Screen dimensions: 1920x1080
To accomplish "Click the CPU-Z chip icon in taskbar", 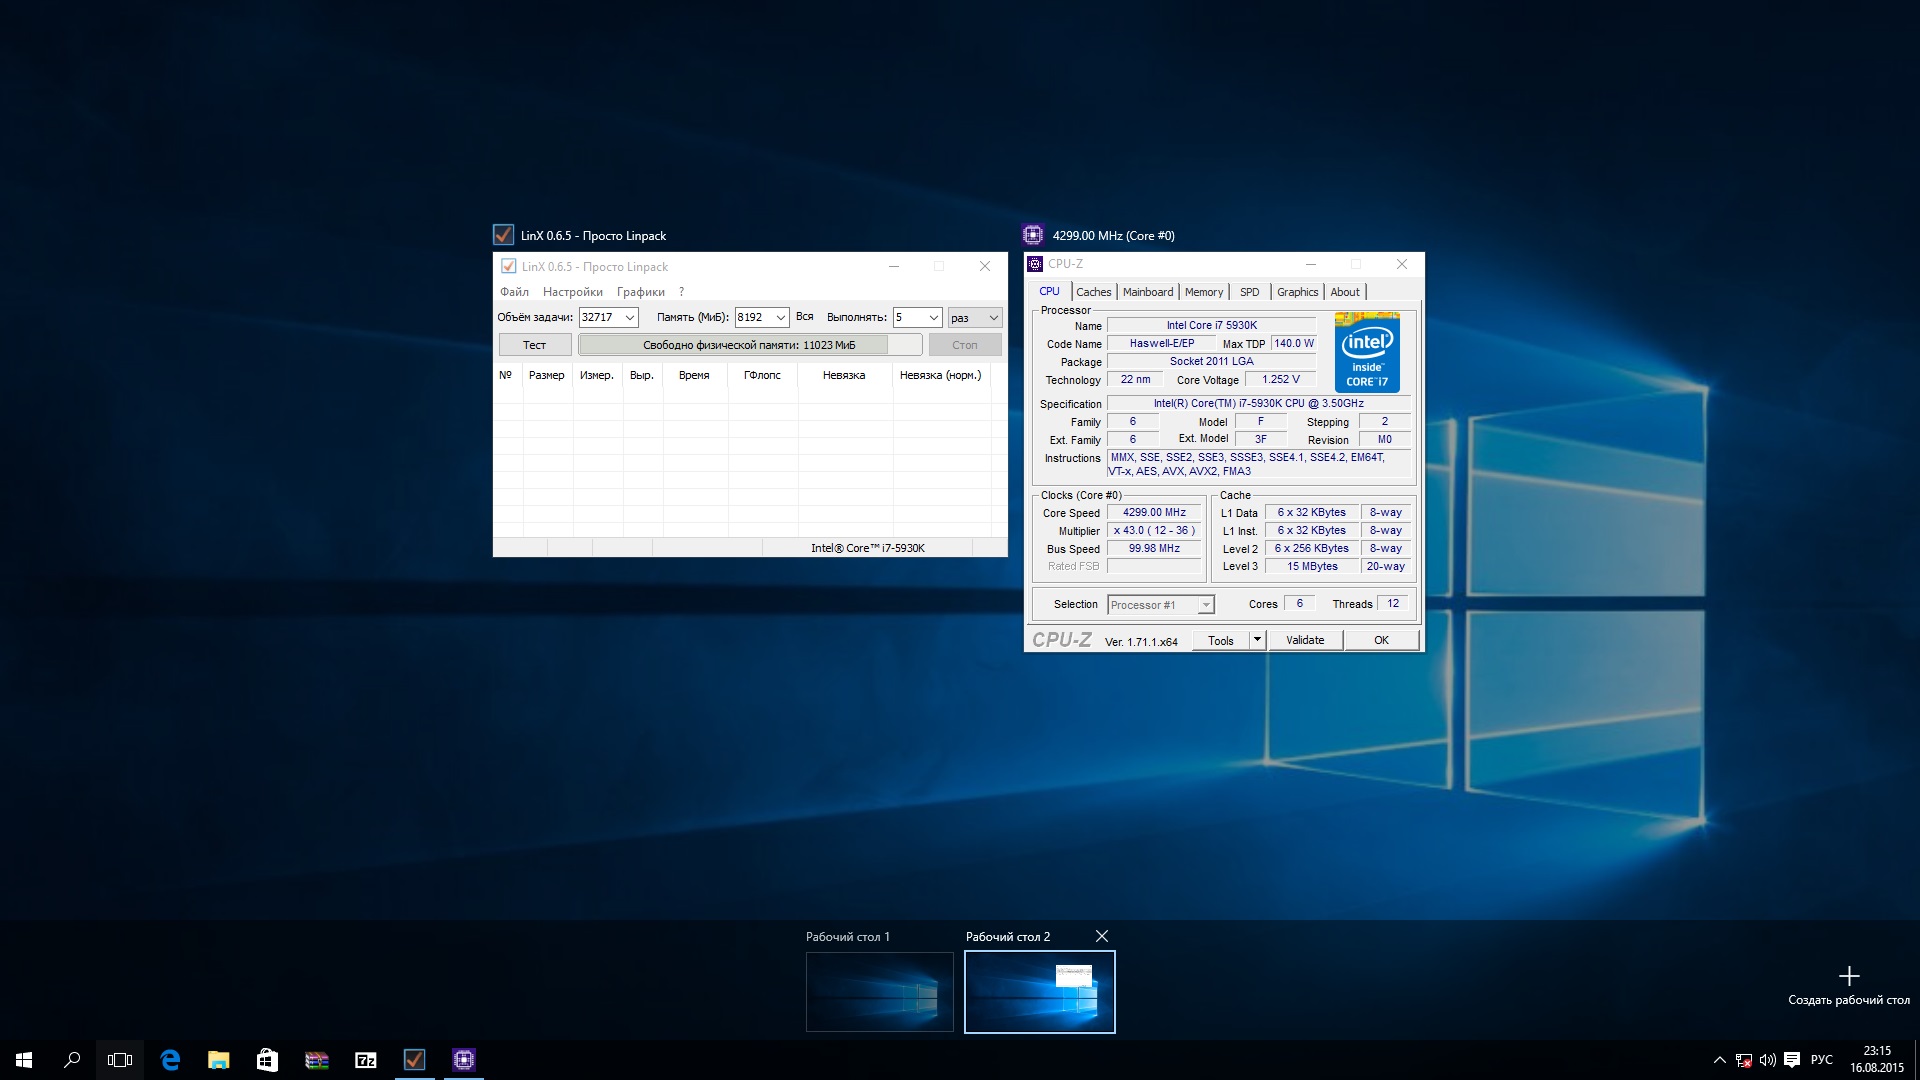I will 463,1060.
